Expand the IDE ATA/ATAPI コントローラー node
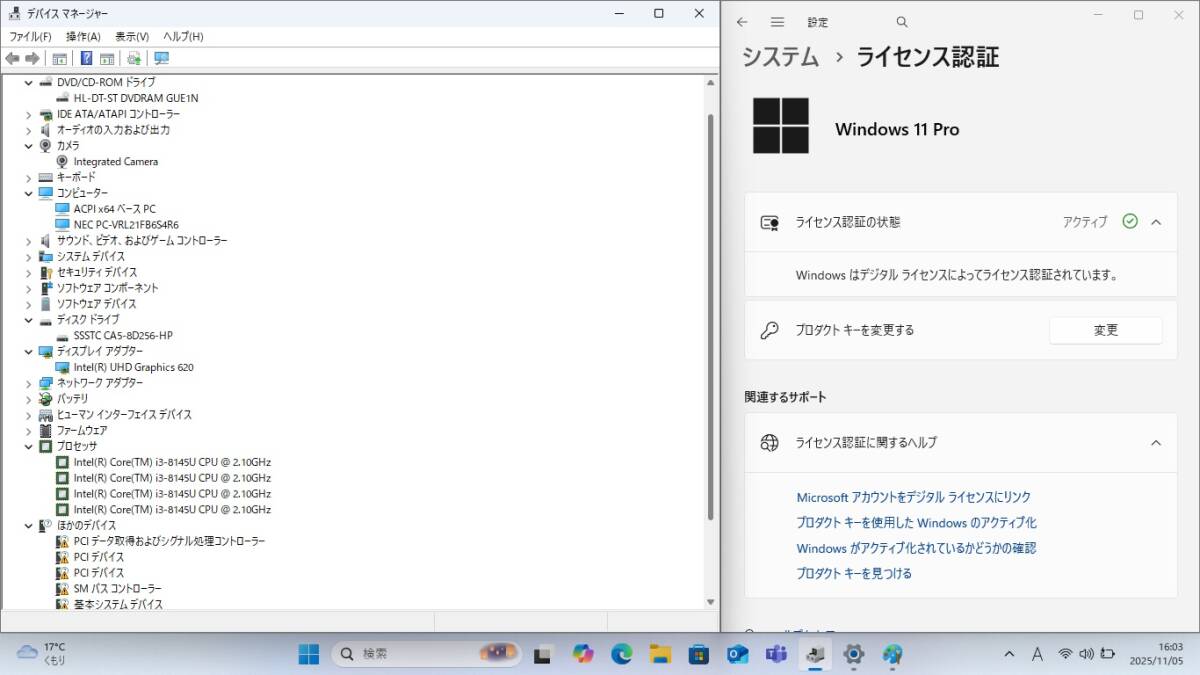Screen dimensions: 1200x675 click(29, 114)
